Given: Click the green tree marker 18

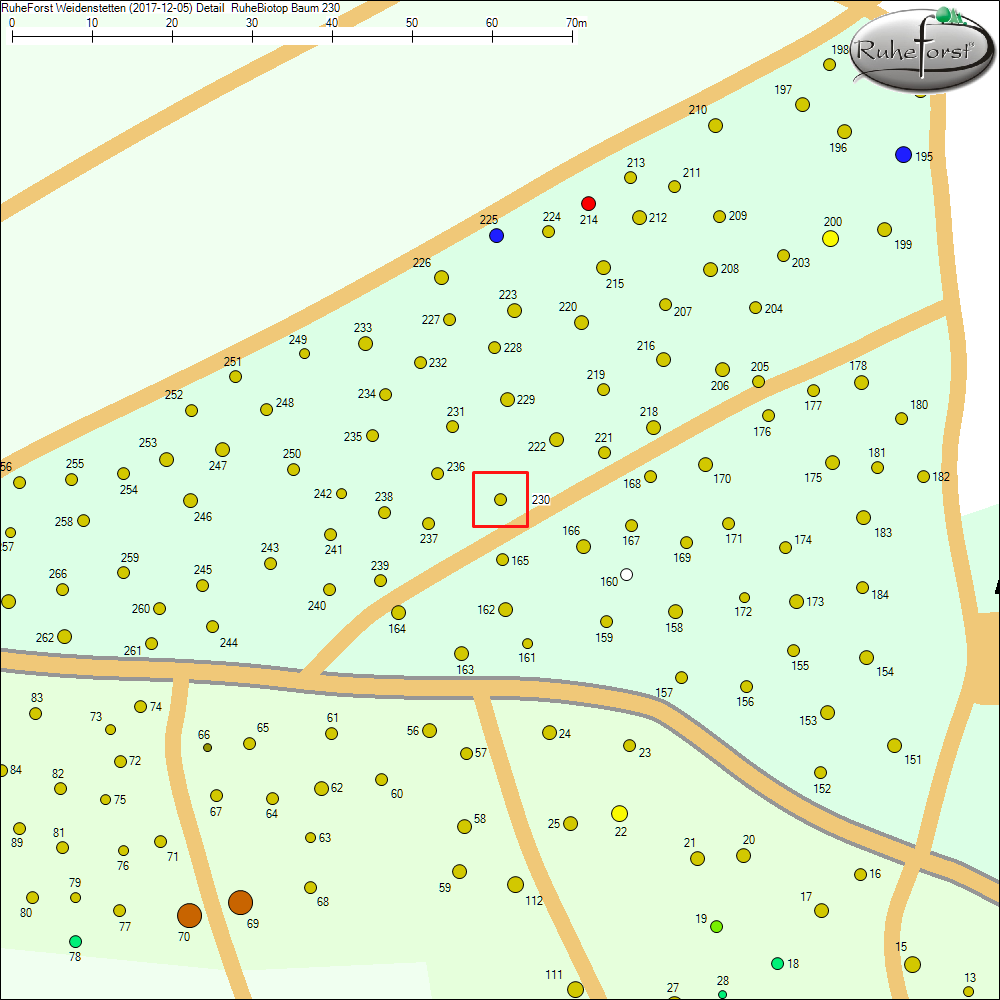Looking at the screenshot, I should 777,963.
